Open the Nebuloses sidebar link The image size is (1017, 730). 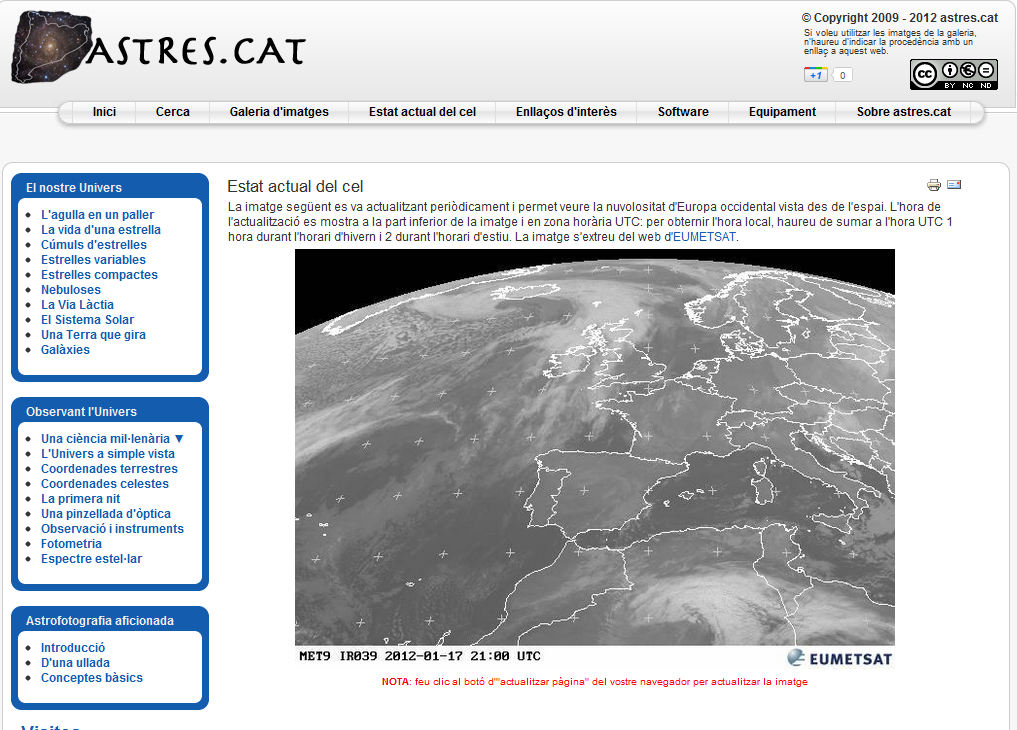pos(71,290)
